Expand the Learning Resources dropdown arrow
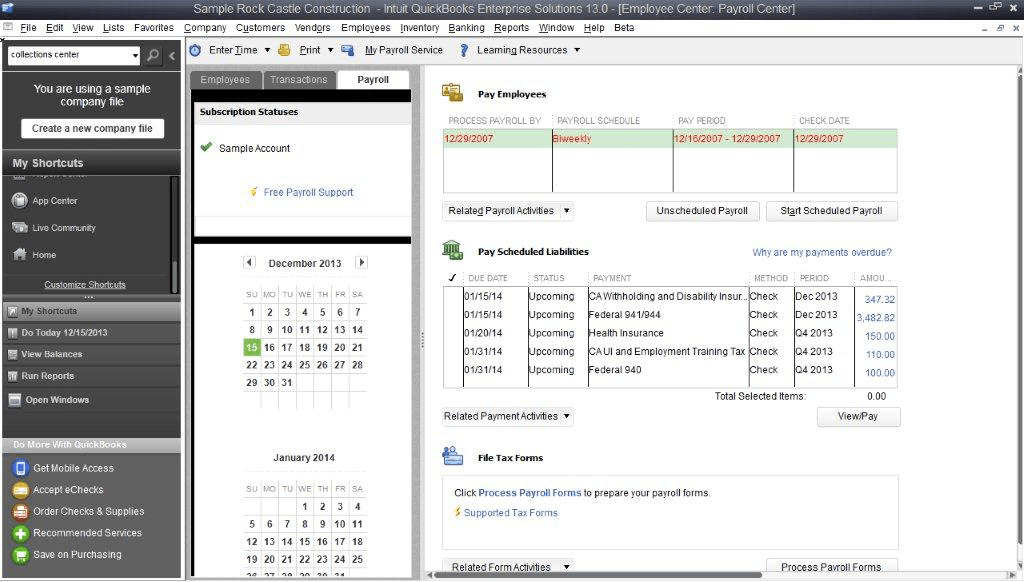This screenshot has height=582, width=1024. [x=577, y=50]
